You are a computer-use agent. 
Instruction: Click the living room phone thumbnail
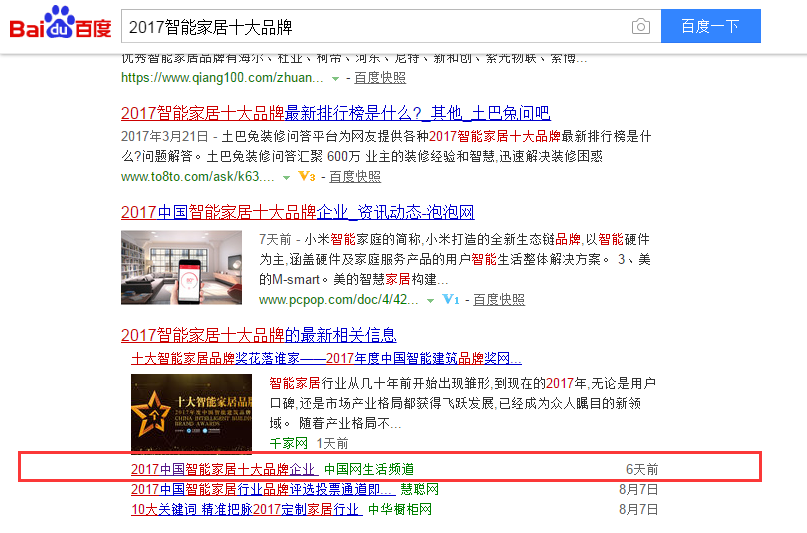(181, 268)
